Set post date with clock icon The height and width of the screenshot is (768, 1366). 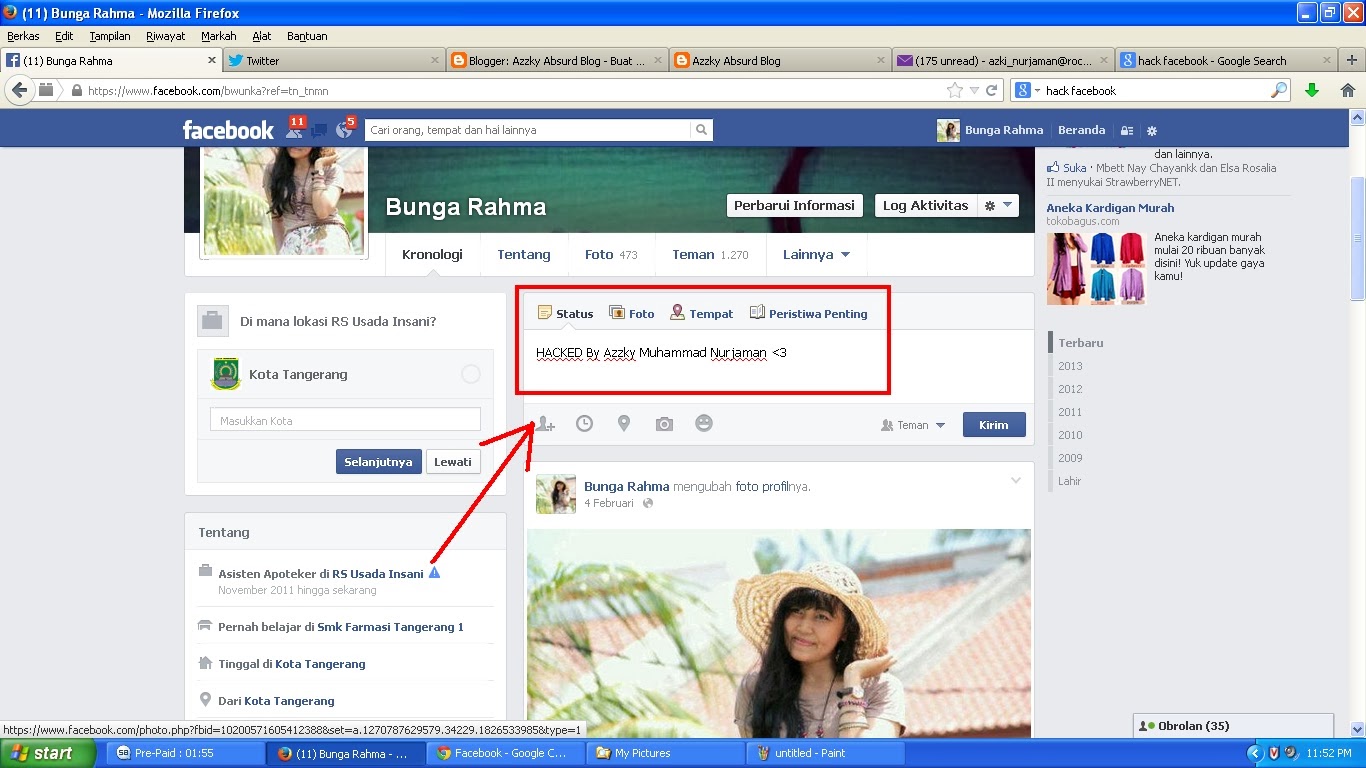[584, 424]
